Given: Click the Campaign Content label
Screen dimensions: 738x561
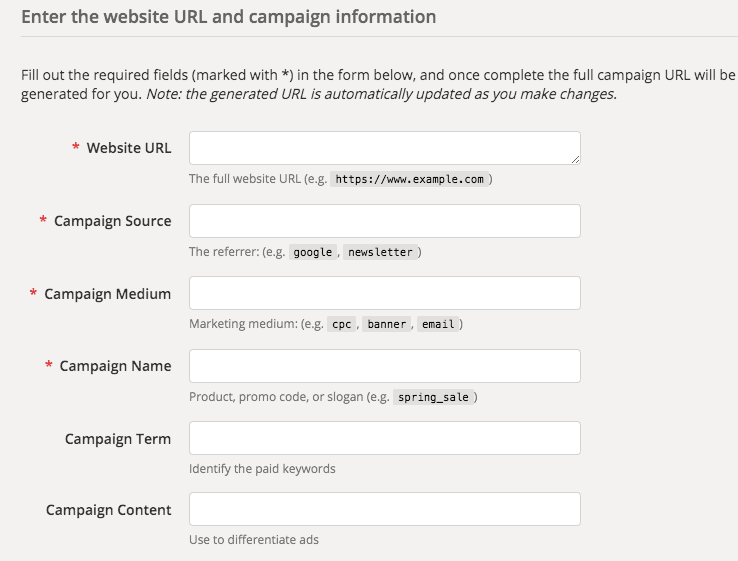Looking at the screenshot, I should pos(108,510).
